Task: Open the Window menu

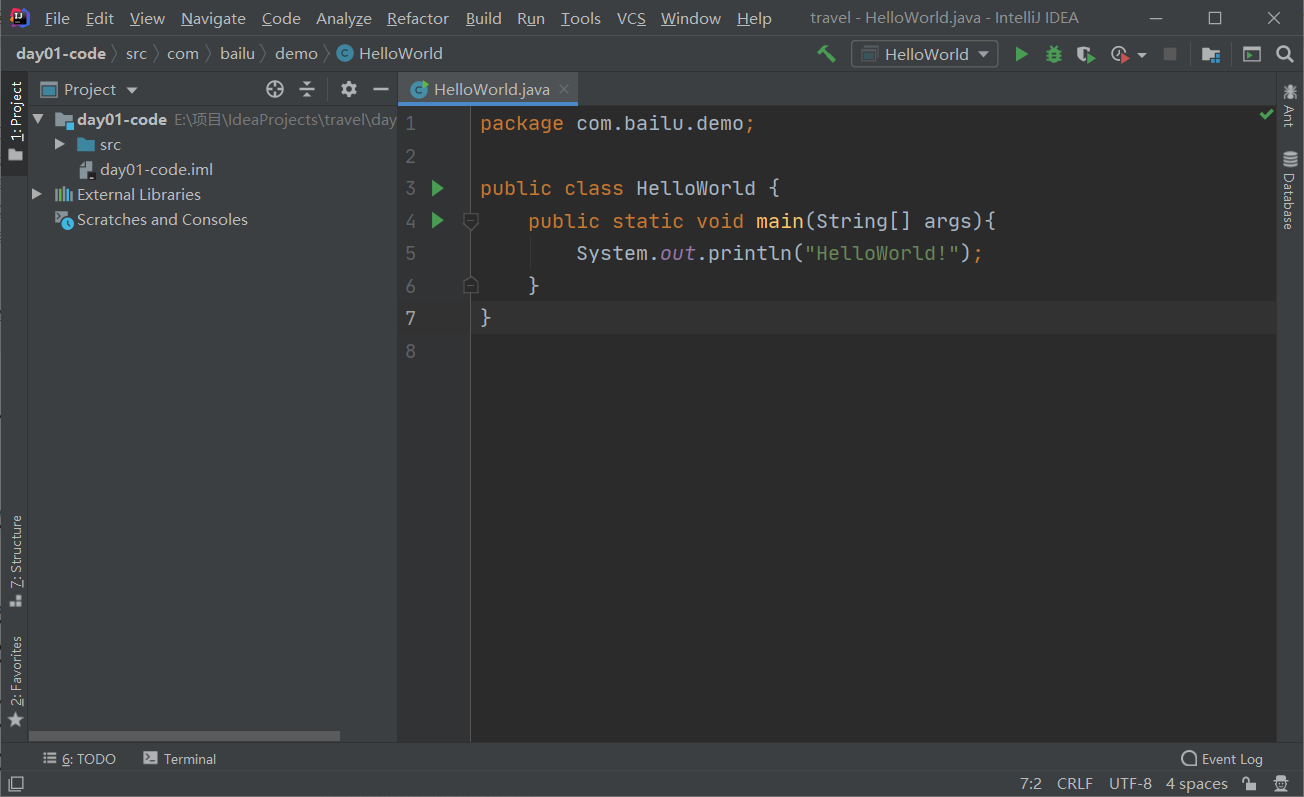Action: (691, 19)
